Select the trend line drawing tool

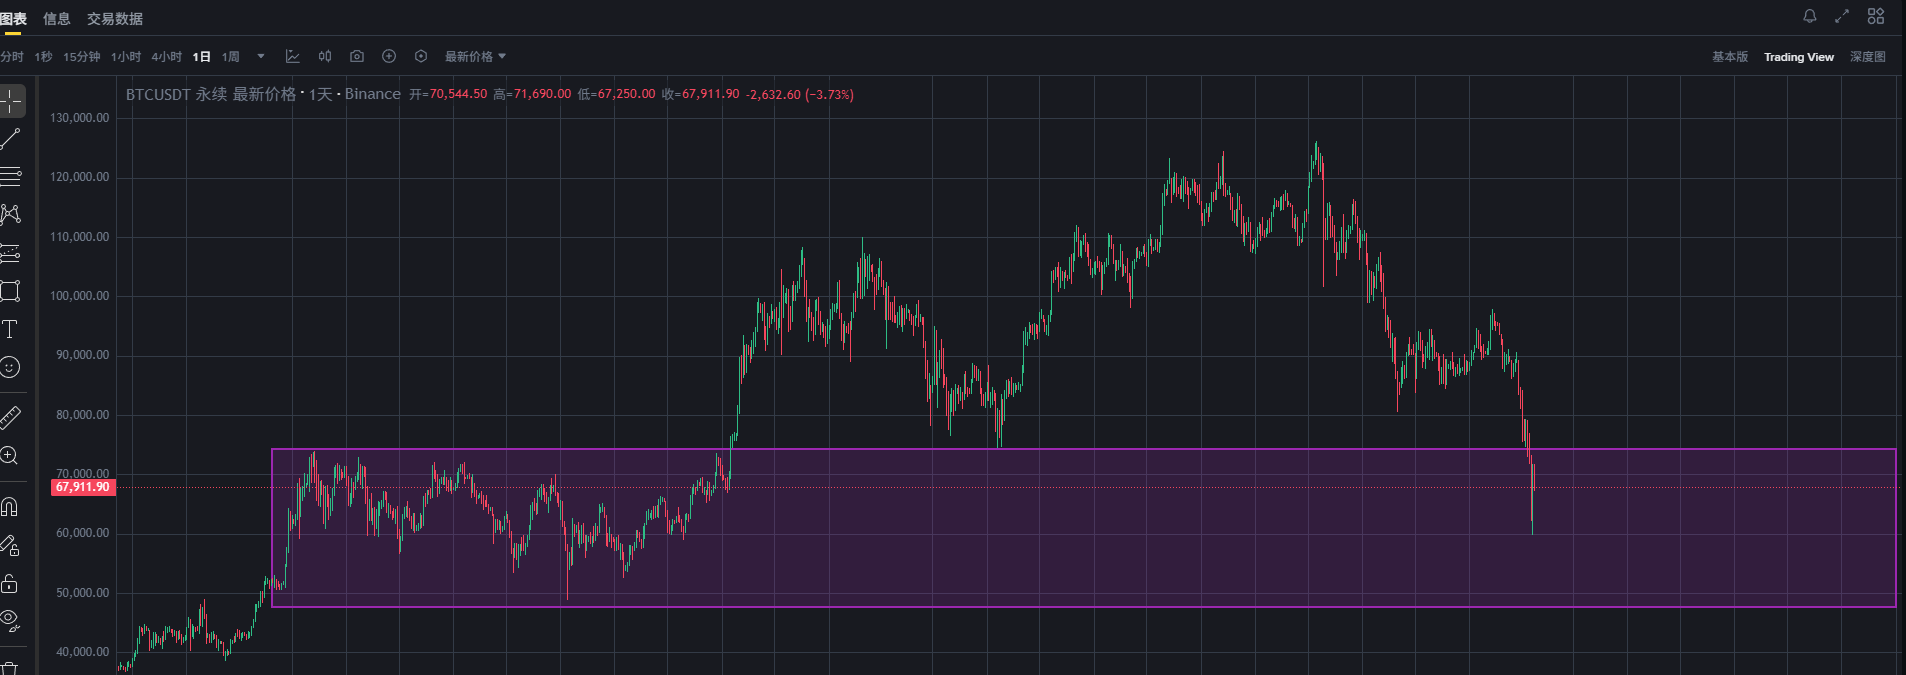pyautogui.click(x=11, y=139)
